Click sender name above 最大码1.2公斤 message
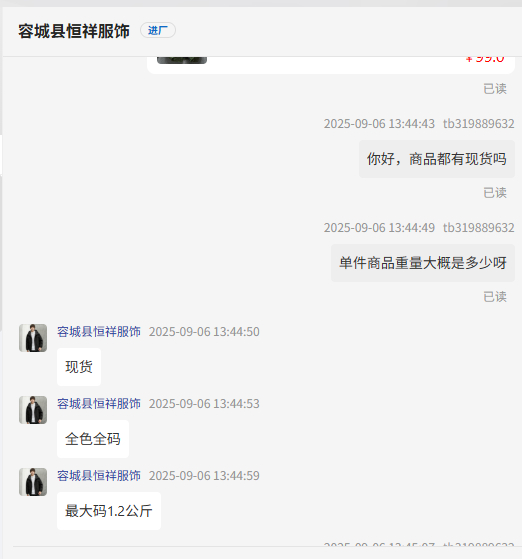 [x=99, y=476]
